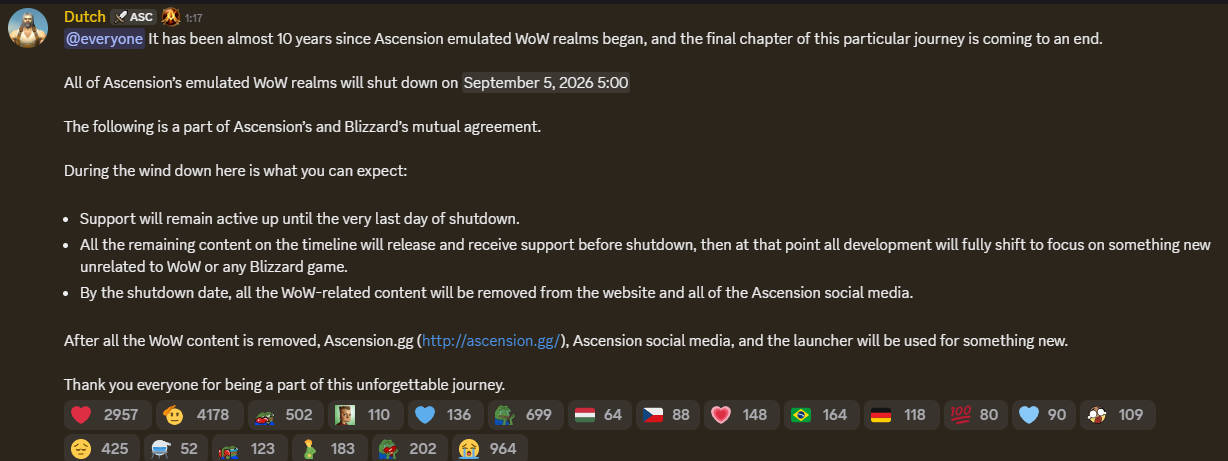Open the ascension.gg hyperlink

coord(491,341)
